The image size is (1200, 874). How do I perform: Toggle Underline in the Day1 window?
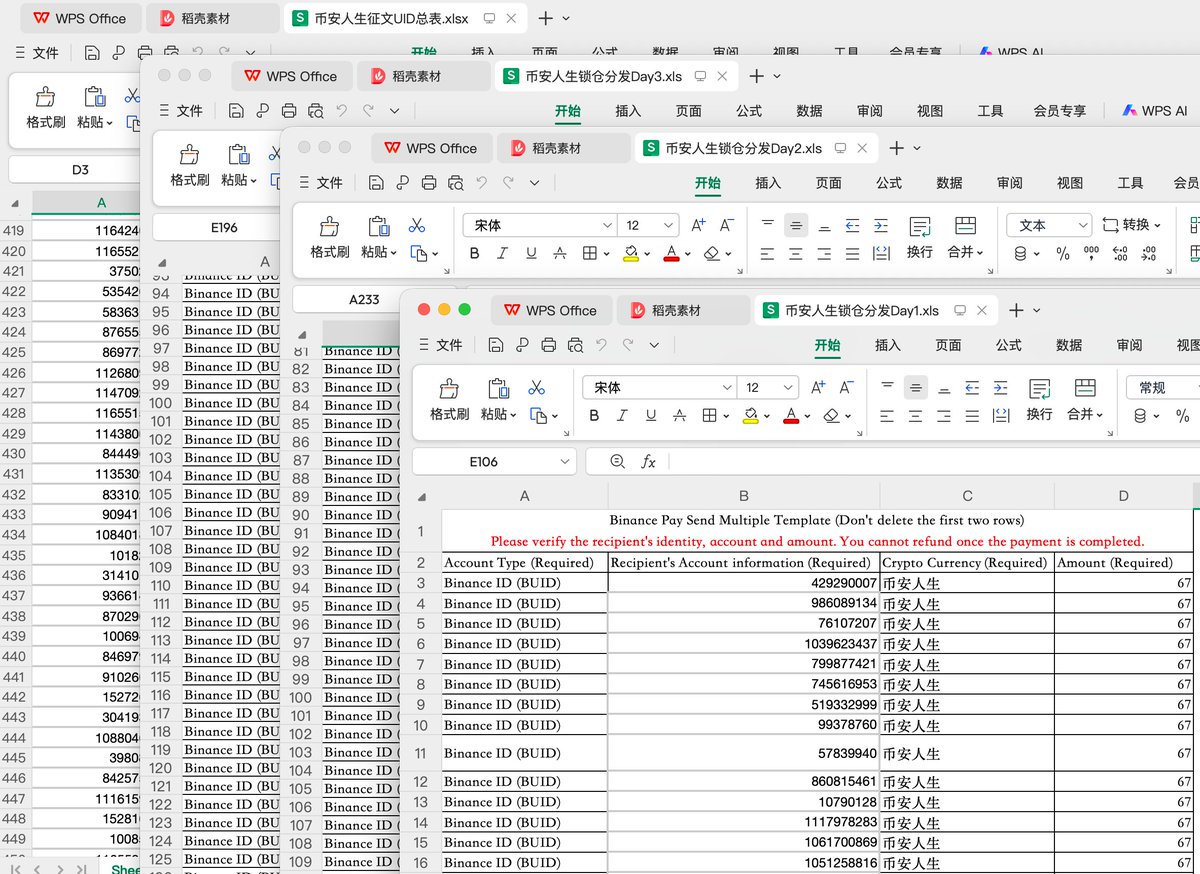pyautogui.click(x=650, y=416)
